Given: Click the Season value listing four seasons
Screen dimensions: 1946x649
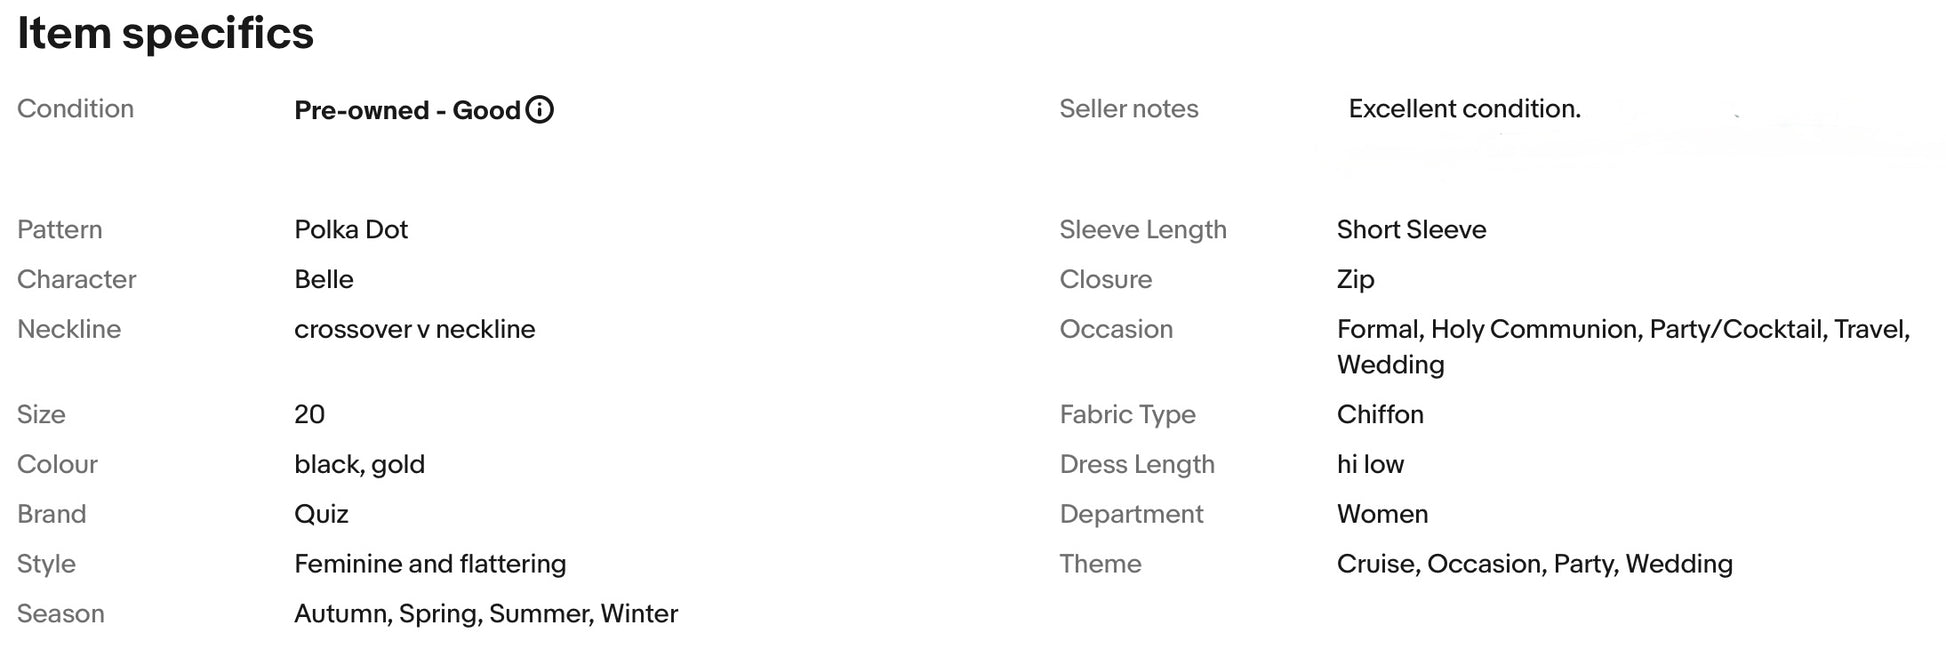Looking at the screenshot, I should pos(486,613).
